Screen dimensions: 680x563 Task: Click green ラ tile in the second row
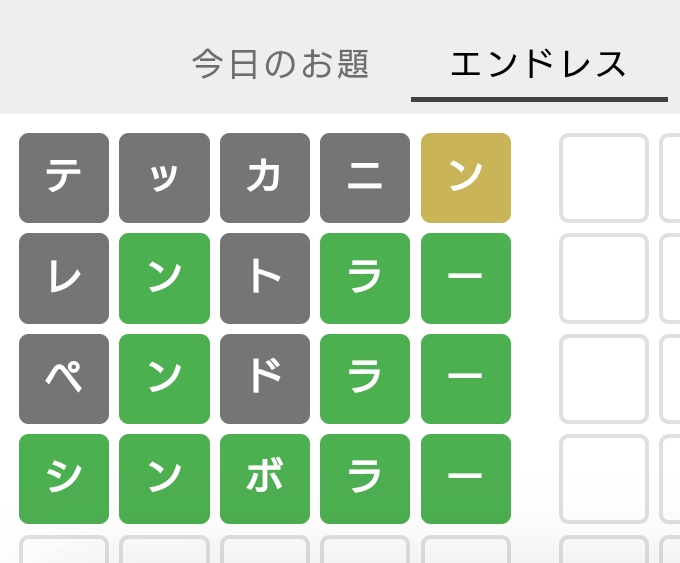point(365,278)
